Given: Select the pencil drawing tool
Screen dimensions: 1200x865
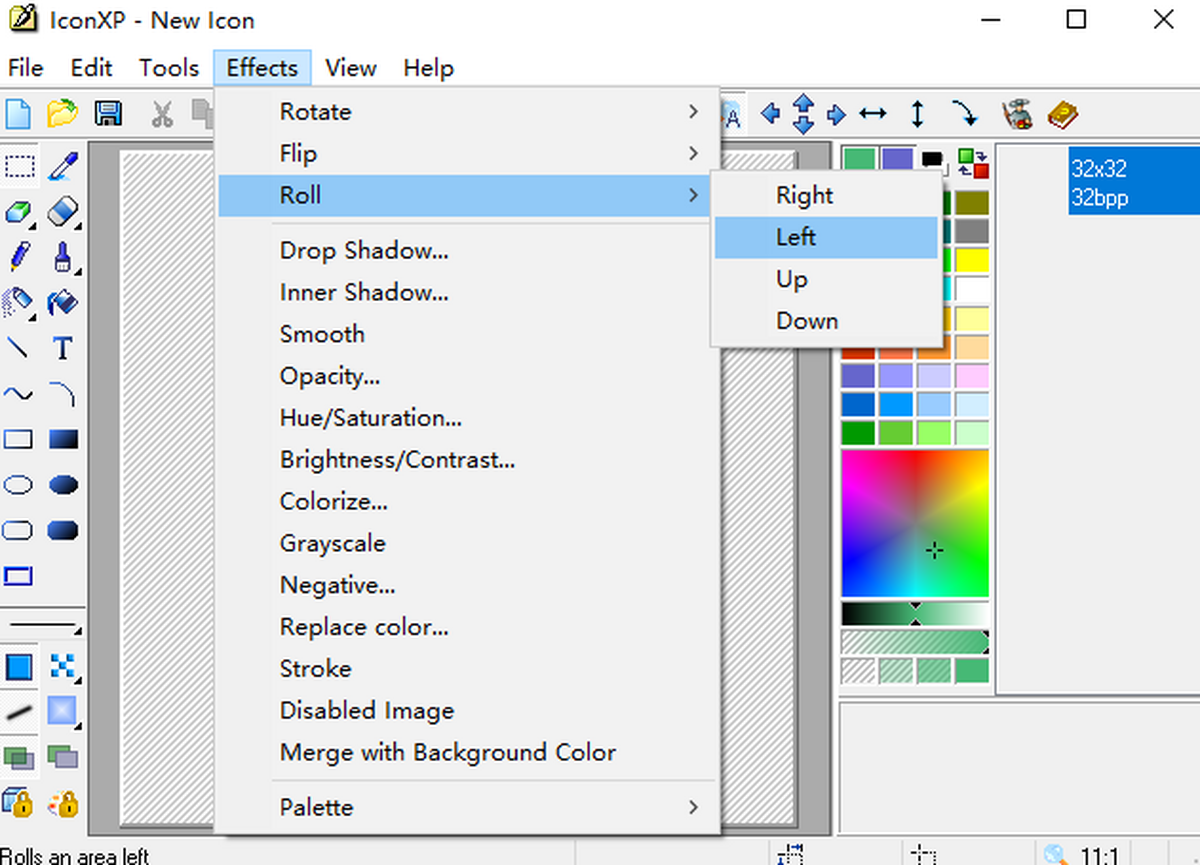Looking at the screenshot, I should pos(19,256).
